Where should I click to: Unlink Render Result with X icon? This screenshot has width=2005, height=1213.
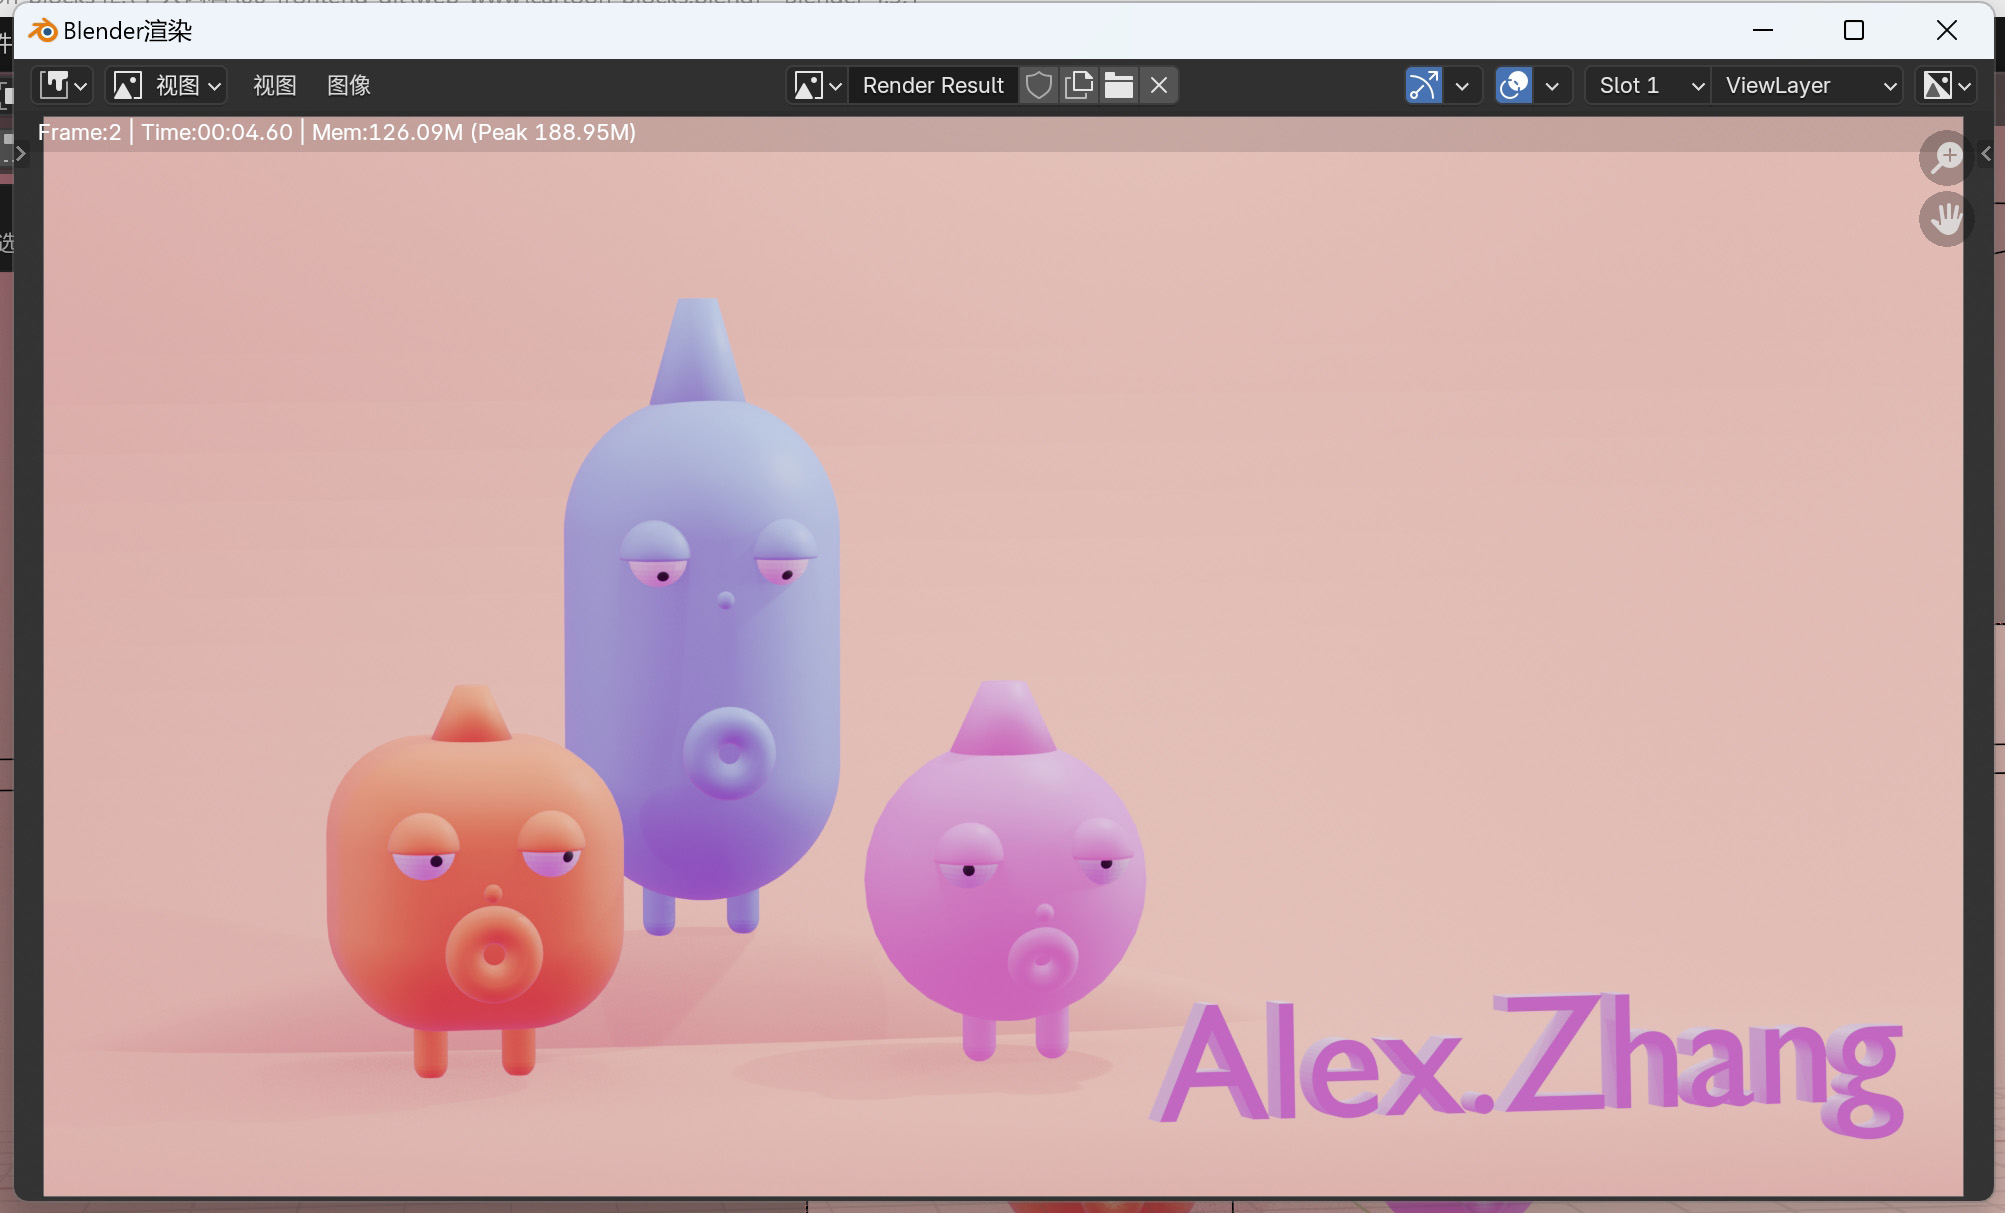[x=1159, y=86]
